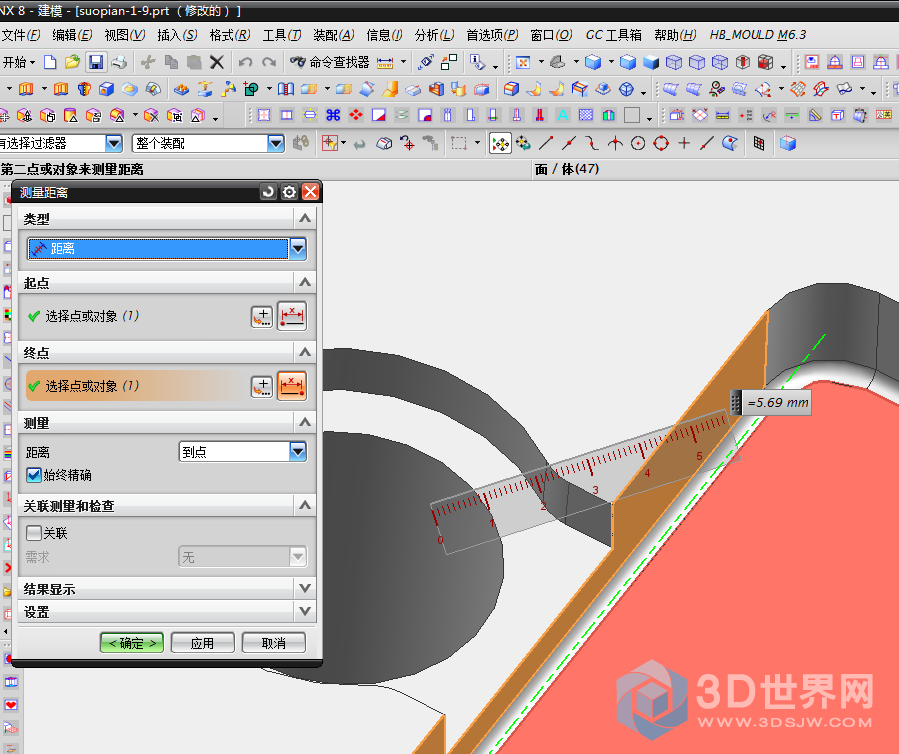Screen dimensions: 899x754
Task: Open dialog settings gear in 测量距离
Action: click(x=289, y=192)
